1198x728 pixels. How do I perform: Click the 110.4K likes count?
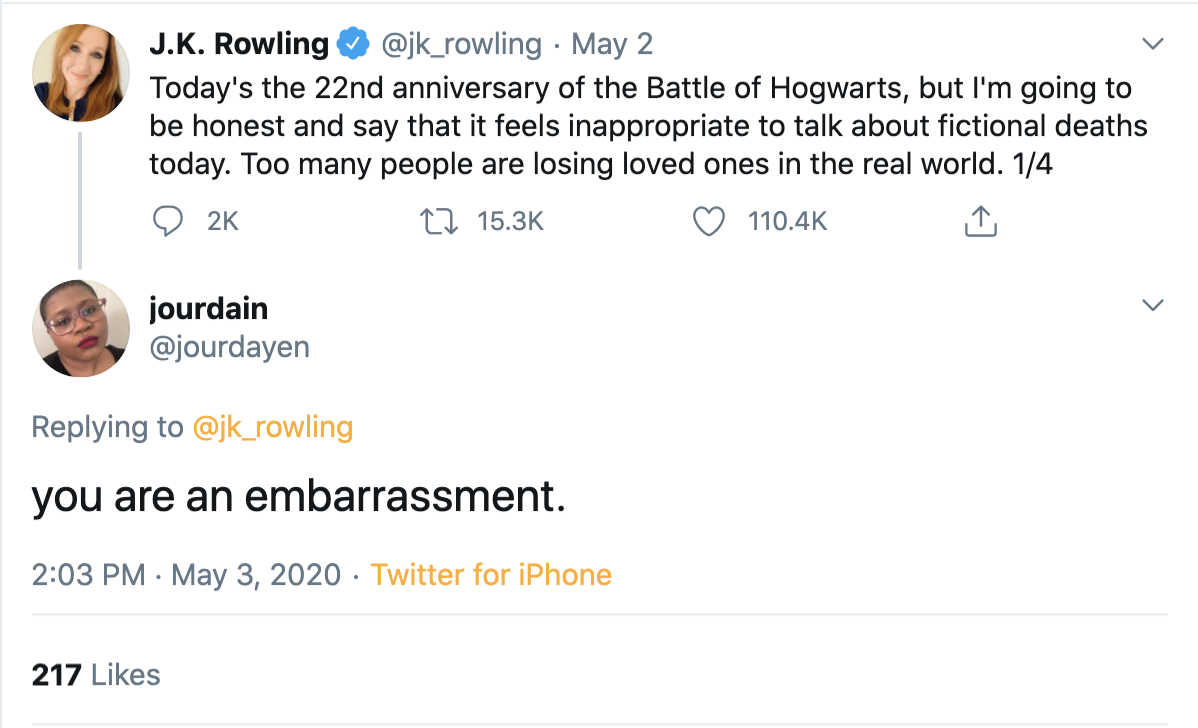(x=787, y=221)
